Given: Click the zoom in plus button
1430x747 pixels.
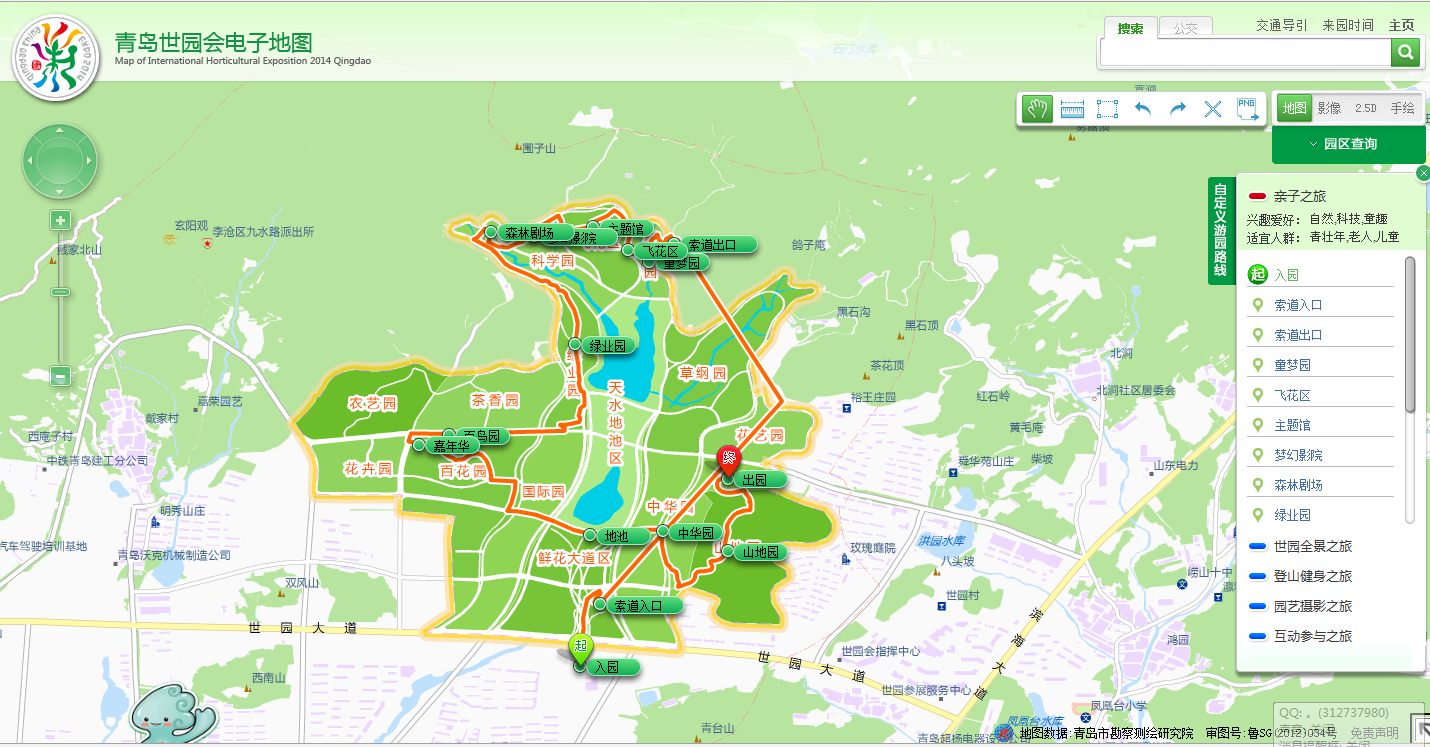Looking at the screenshot, I should (60, 221).
